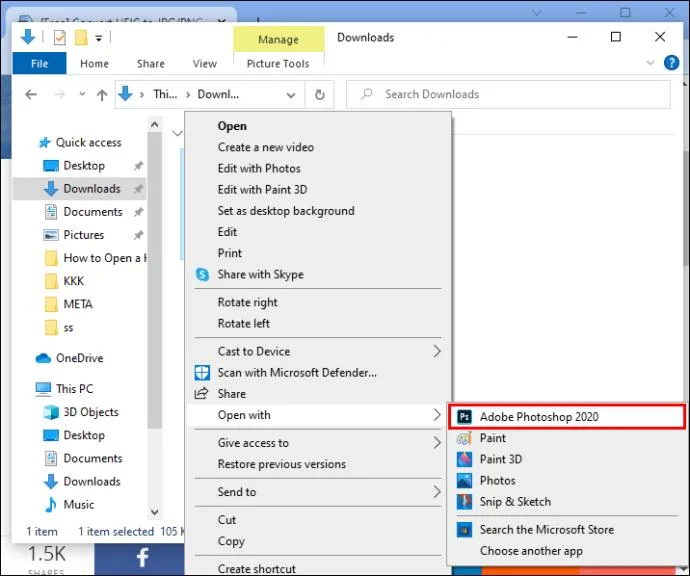Click the Search Downloads field
Image resolution: width=690 pixels, height=576 pixels.
tap(508, 94)
